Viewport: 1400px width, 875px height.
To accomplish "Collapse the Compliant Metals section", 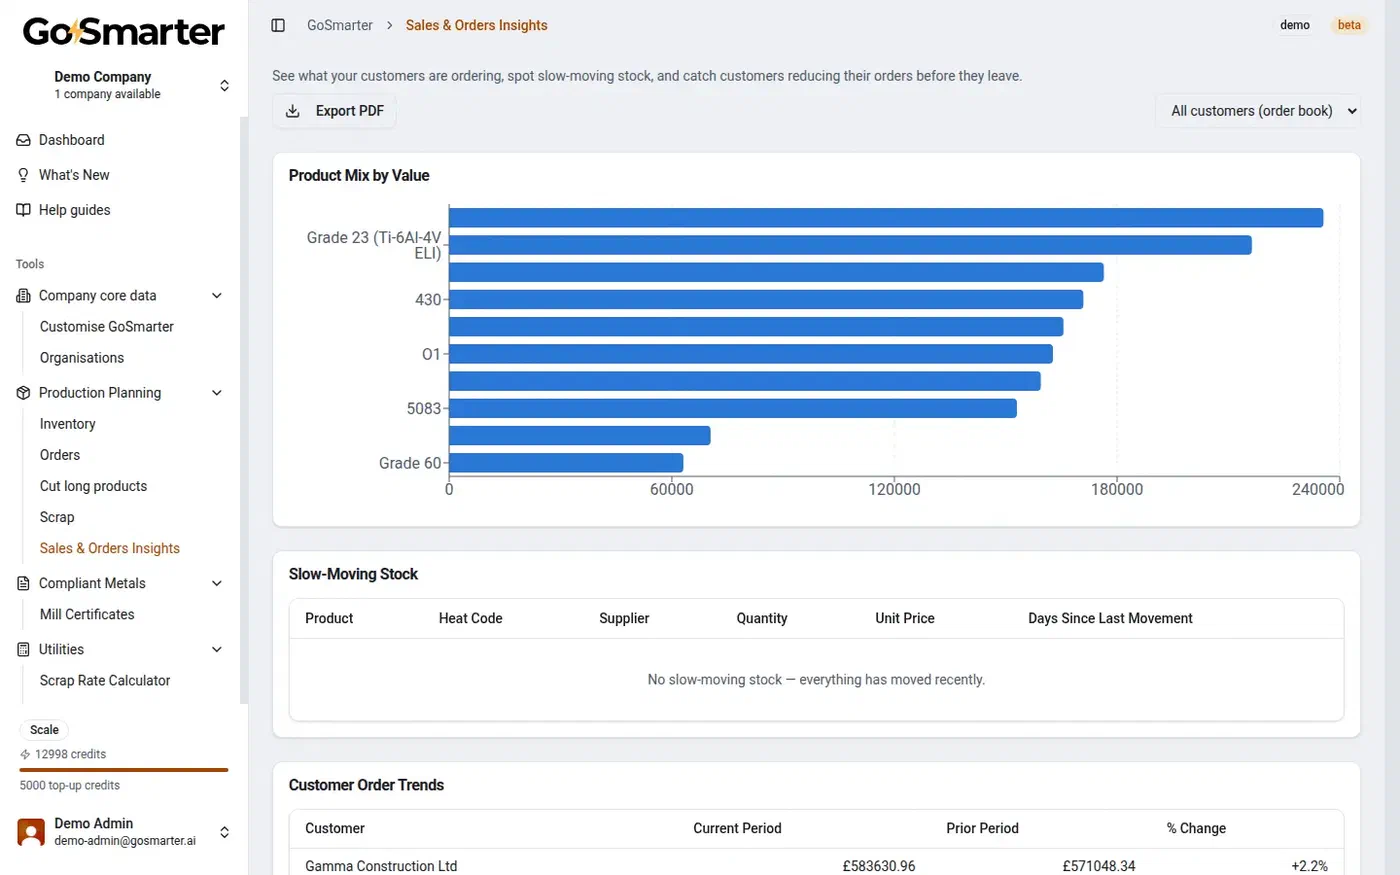I will pyautogui.click(x=217, y=583).
